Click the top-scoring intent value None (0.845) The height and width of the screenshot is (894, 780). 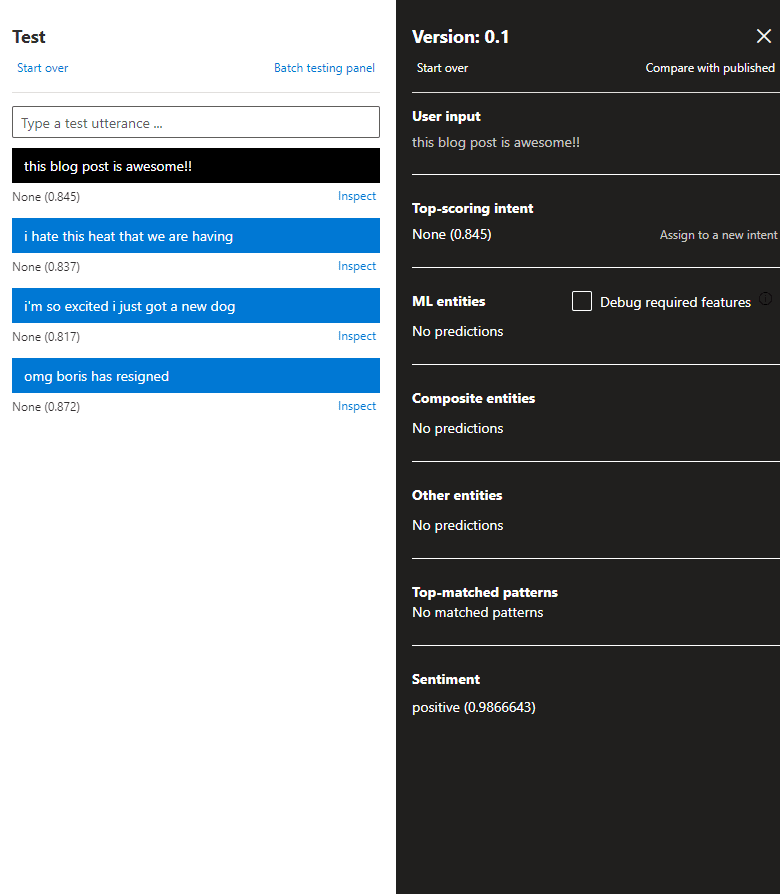click(x=452, y=234)
